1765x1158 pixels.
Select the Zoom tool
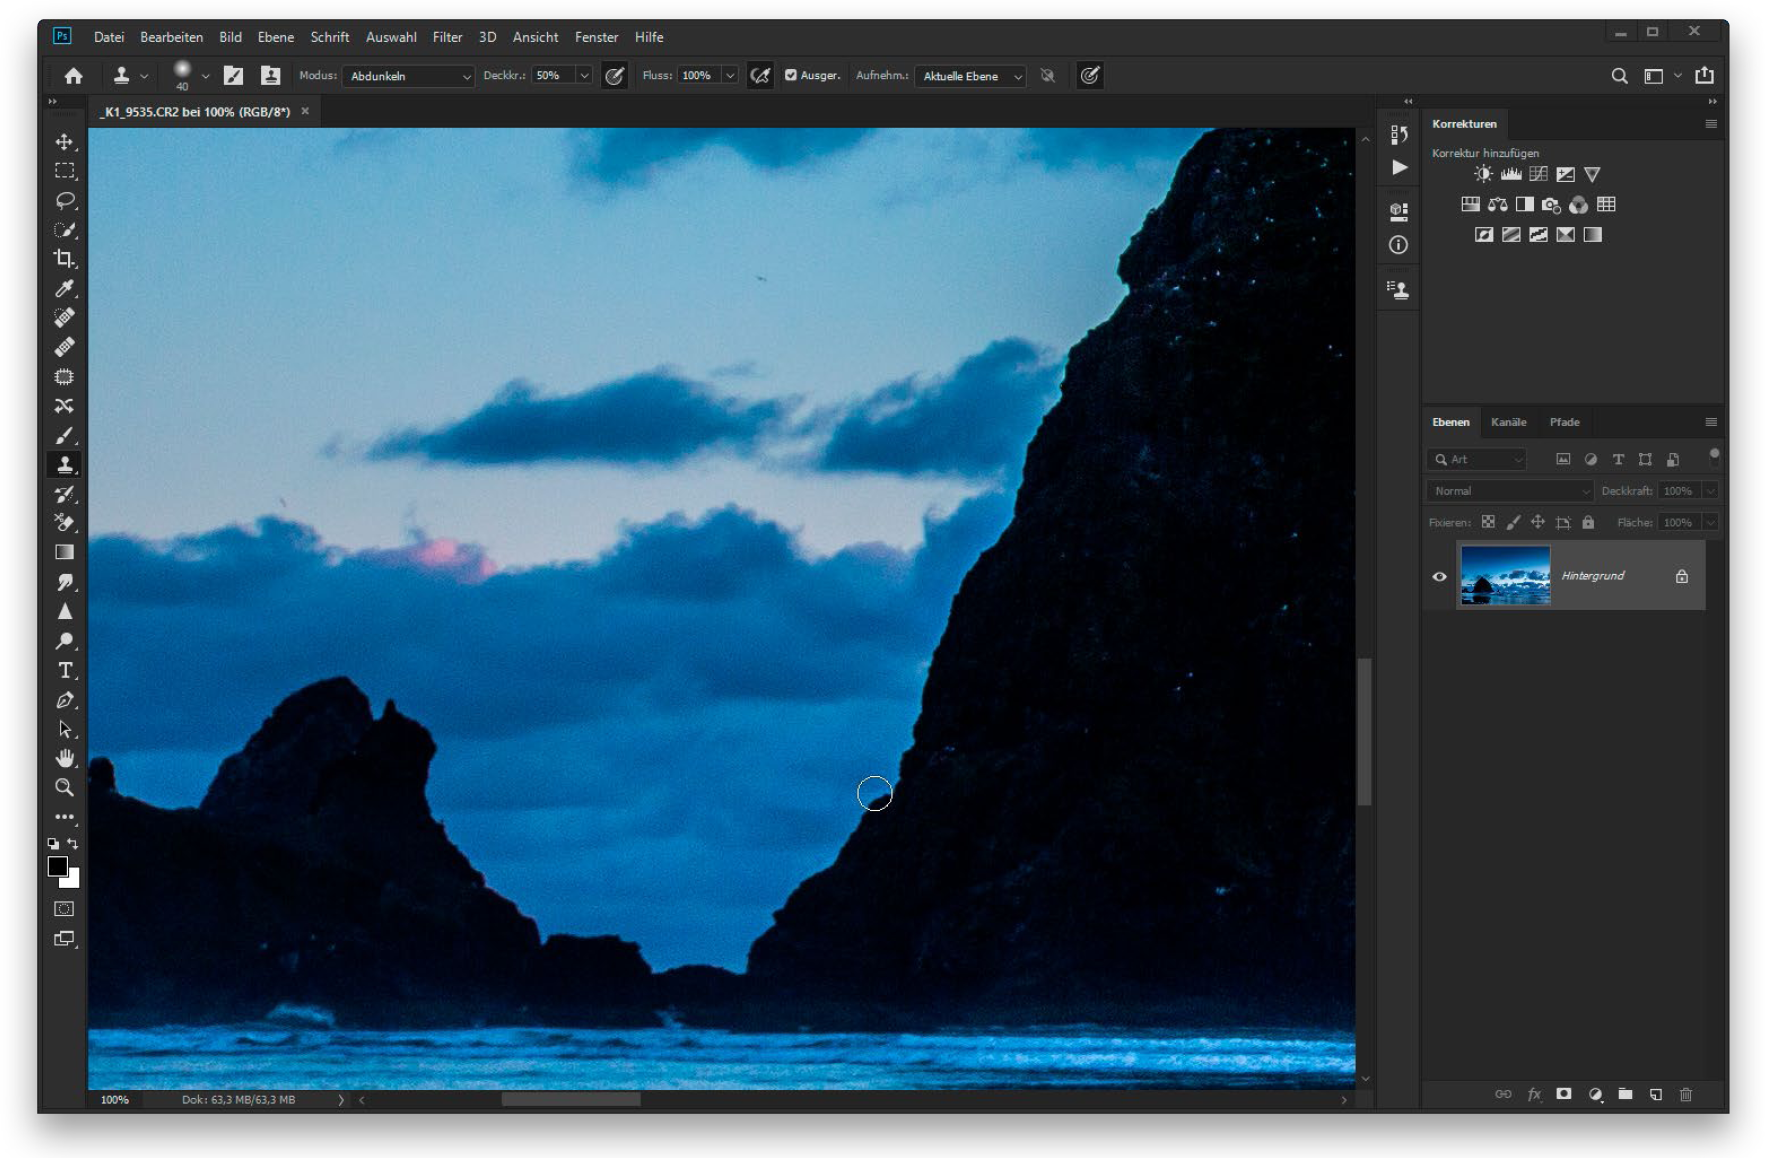[x=65, y=788]
